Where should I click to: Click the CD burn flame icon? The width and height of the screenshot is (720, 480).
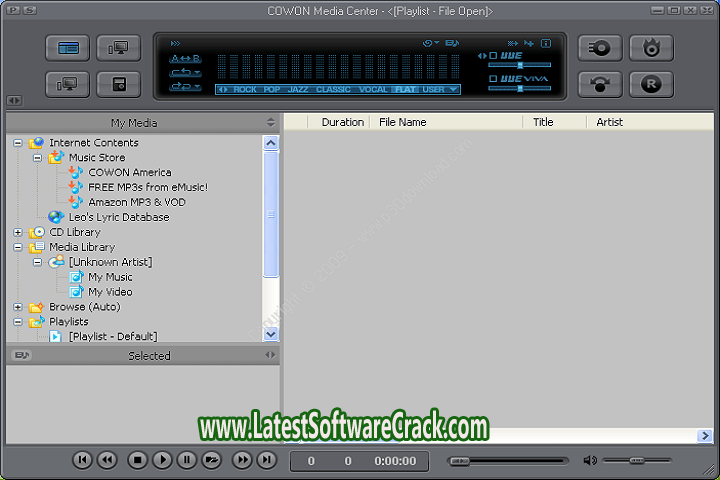pyautogui.click(x=651, y=47)
